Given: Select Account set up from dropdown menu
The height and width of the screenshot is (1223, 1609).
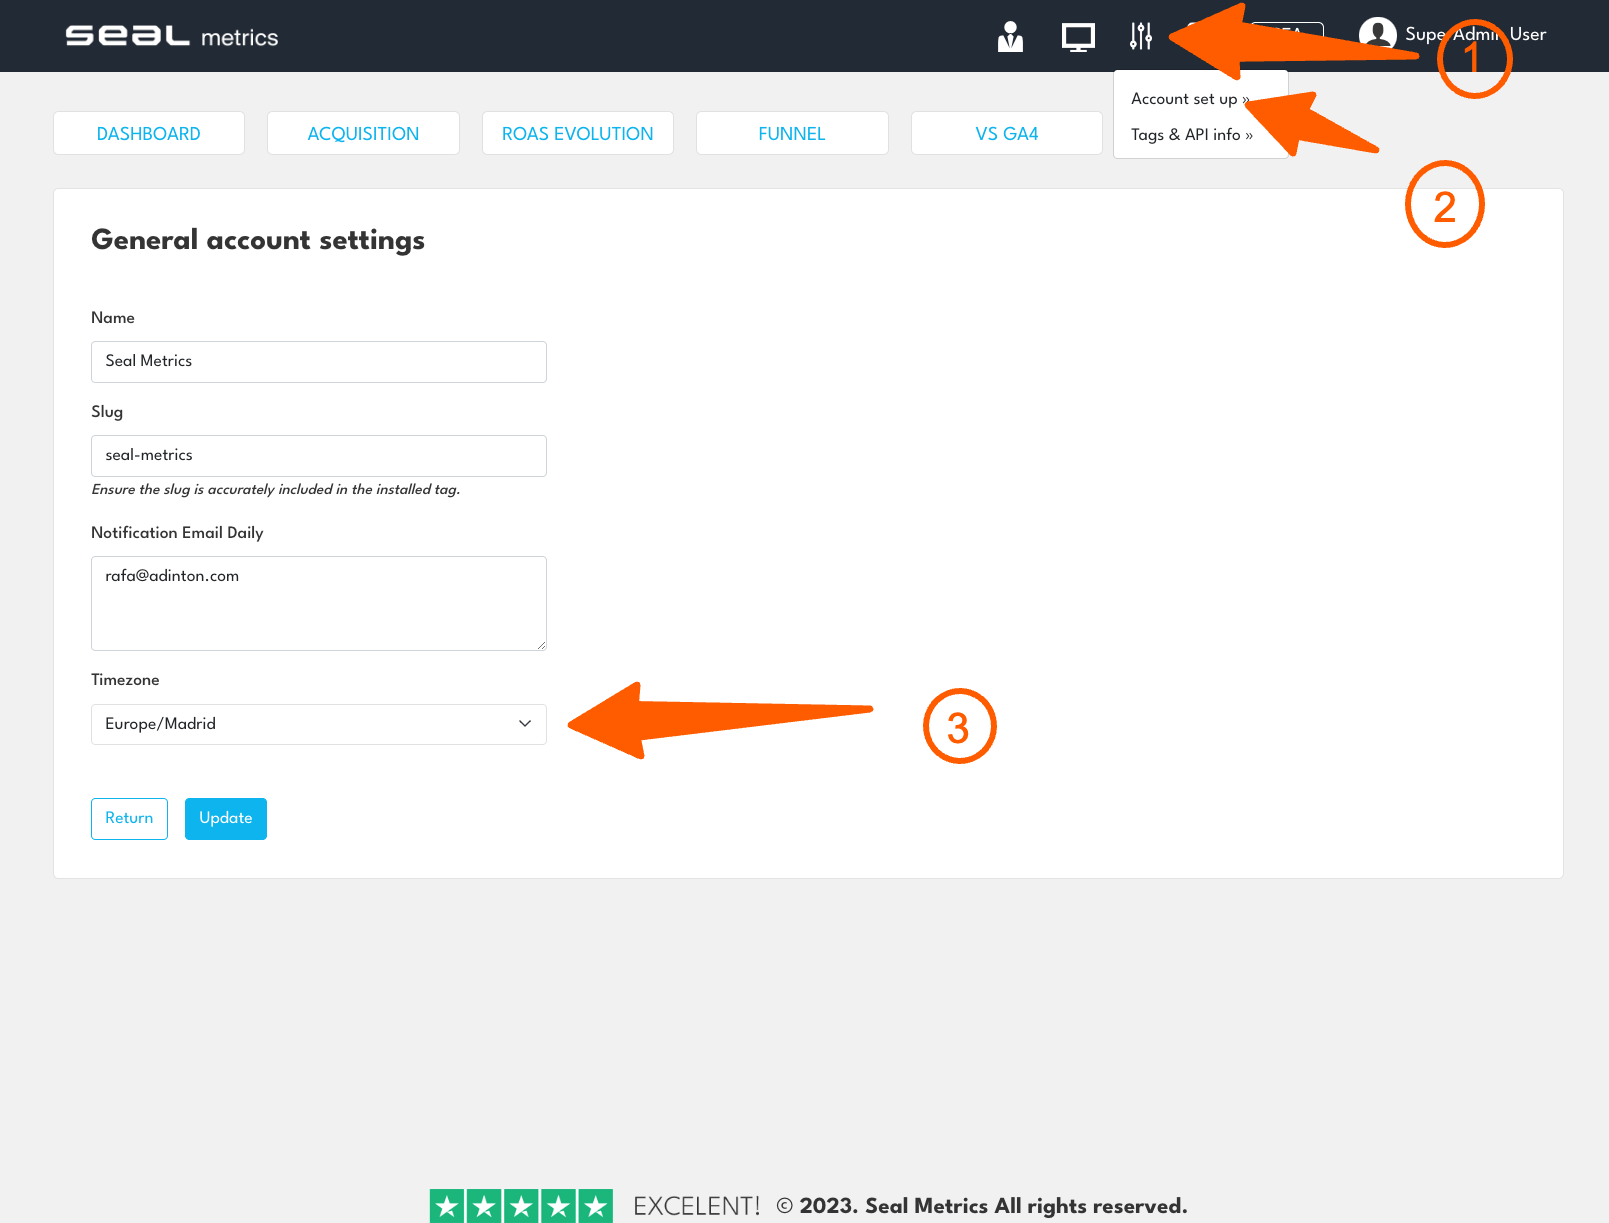Looking at the screenshot, I should (x=1185, y=99).
